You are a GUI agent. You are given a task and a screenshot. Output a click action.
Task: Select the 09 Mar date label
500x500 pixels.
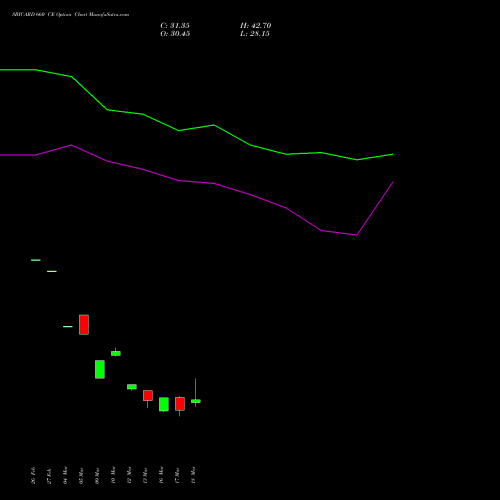click(x=97, y=475)
